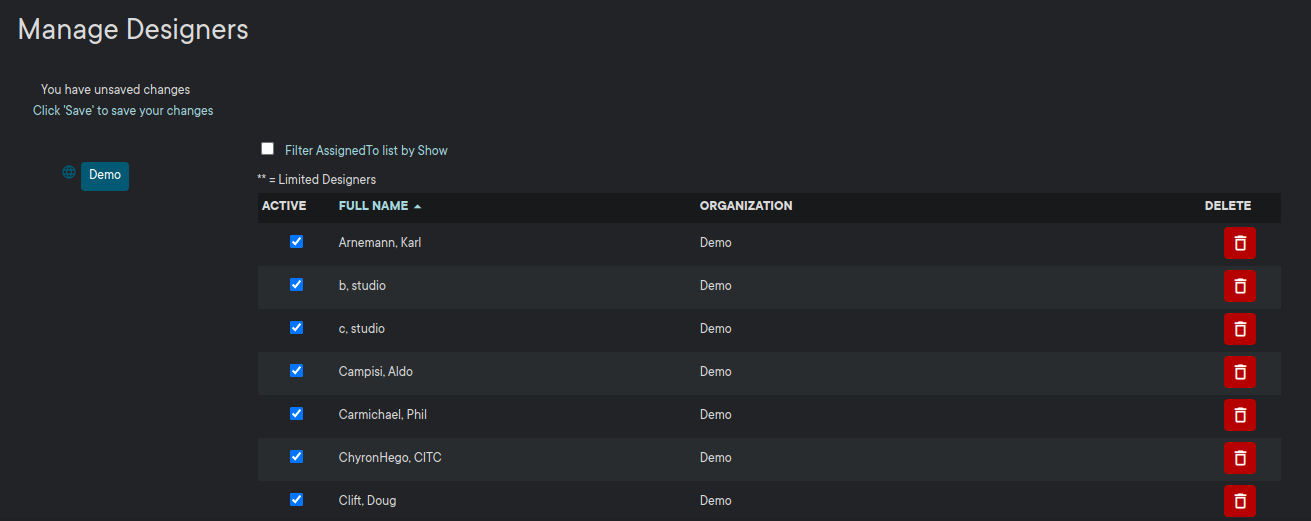Viewport: 1311px width, 521px height.
Task: Click the globe icon beside Demo
Action: point(69,173)
